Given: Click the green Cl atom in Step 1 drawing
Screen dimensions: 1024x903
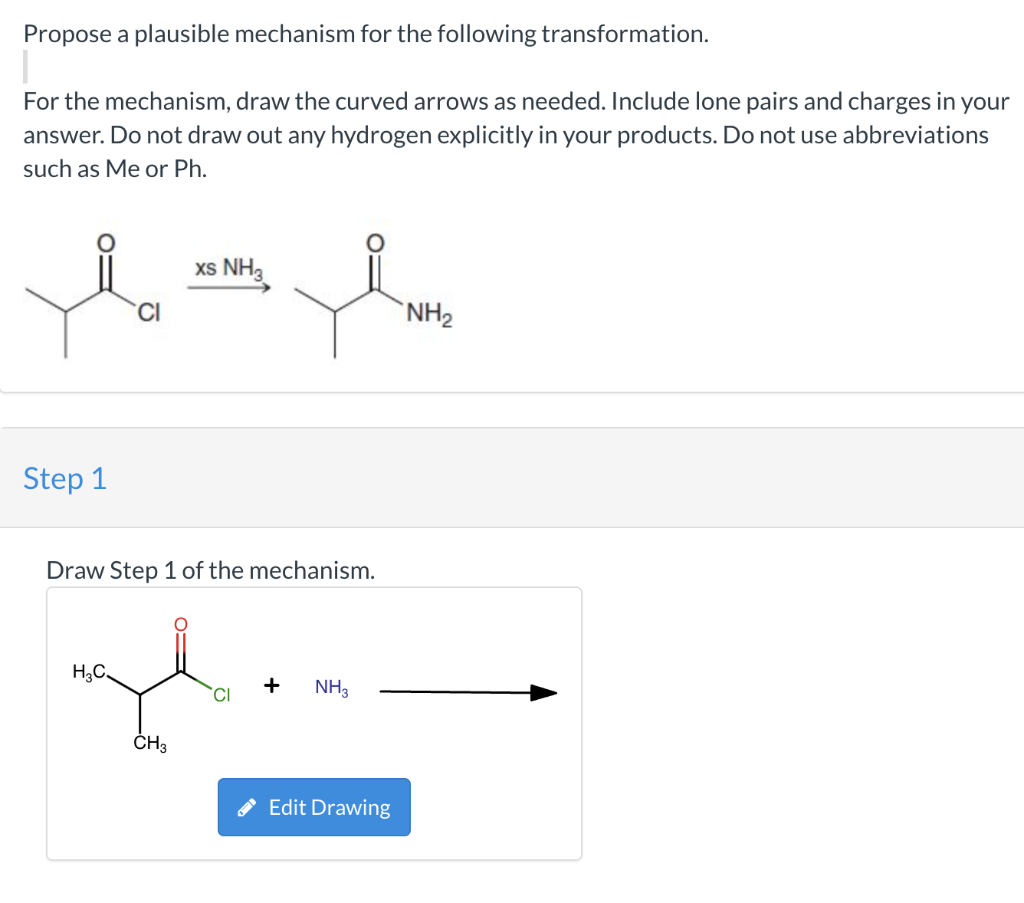Looking at the screenshot, I should [x=221, y=696].
